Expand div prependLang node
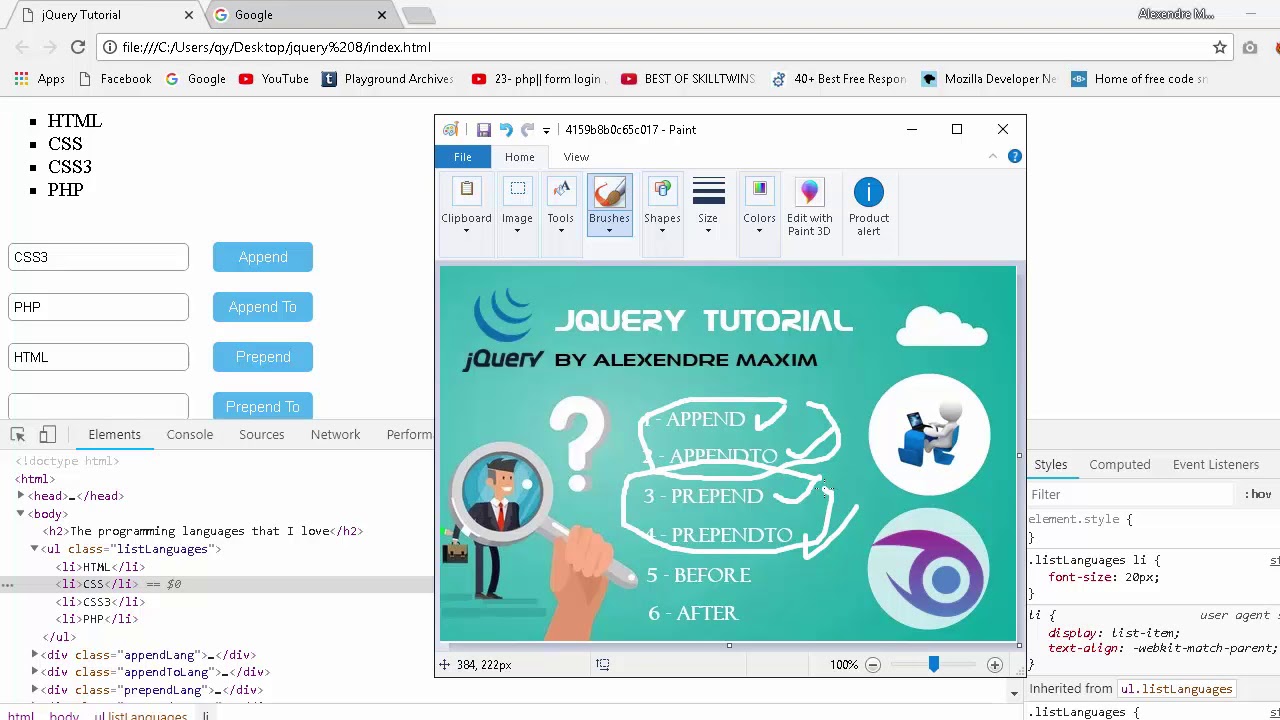Viewport: 1280px width, 720px height. (35, 690)
